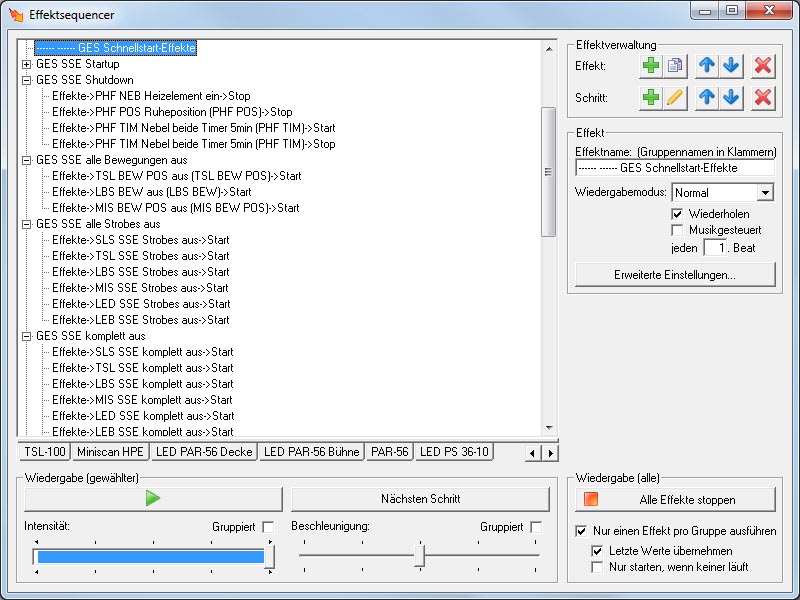Click the Beschleunigung slider handle
This screenshot has width=800, height=600.
tap(421, 555)
